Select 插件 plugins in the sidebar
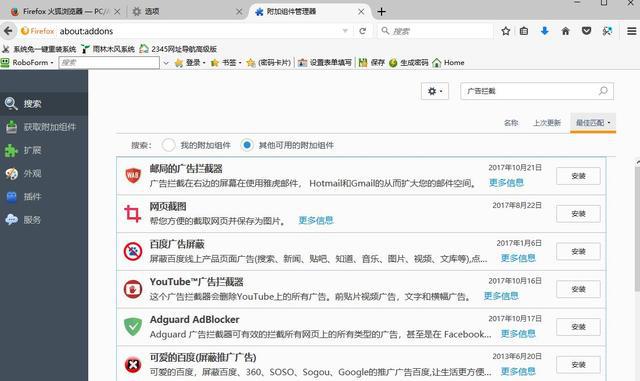640x381 pixels. click(44, 196)
